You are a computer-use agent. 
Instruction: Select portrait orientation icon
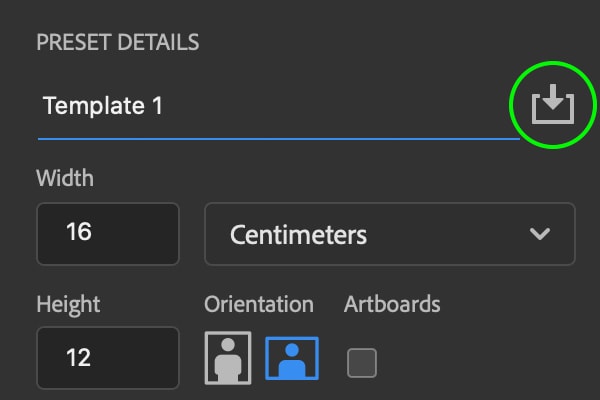point(228,358)
